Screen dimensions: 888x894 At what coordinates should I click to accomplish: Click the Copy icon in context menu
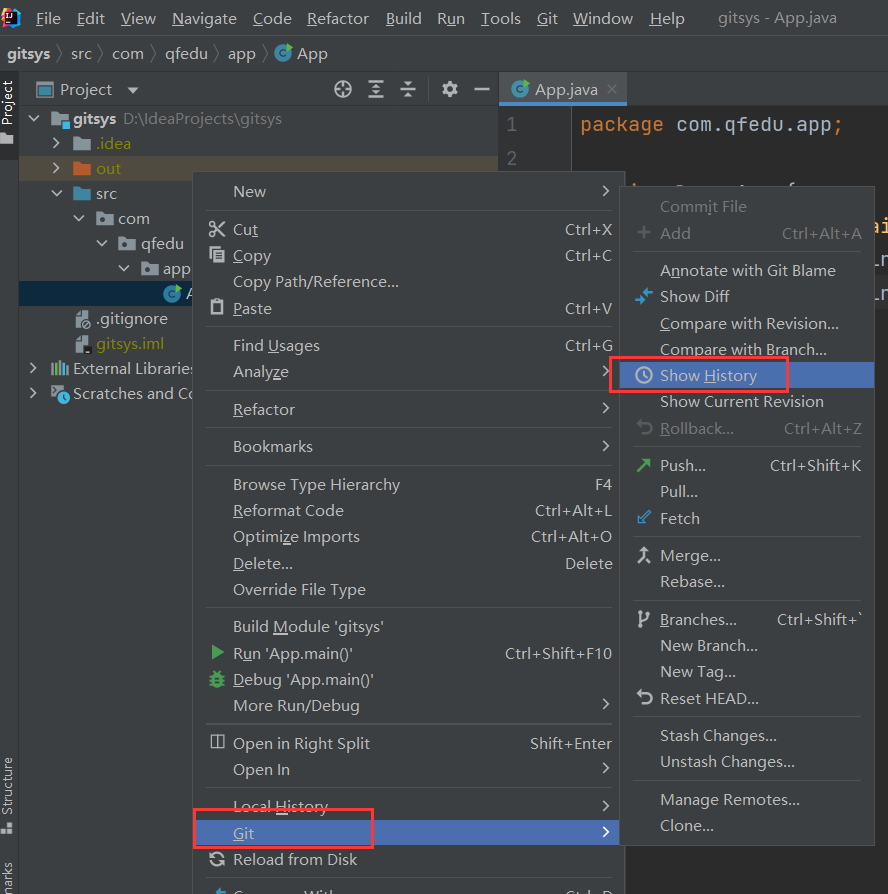217,255
